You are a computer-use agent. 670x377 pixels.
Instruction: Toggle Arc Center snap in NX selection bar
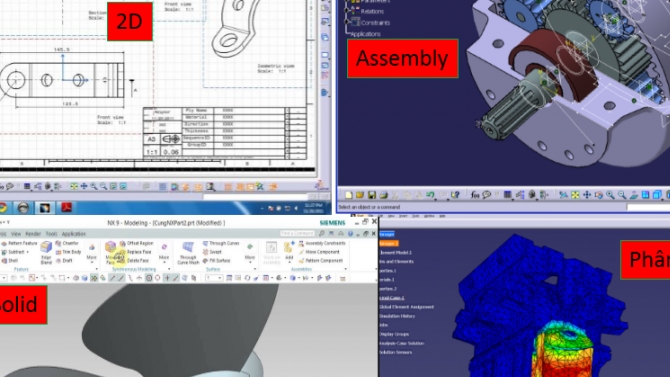(x=149, y=278)
